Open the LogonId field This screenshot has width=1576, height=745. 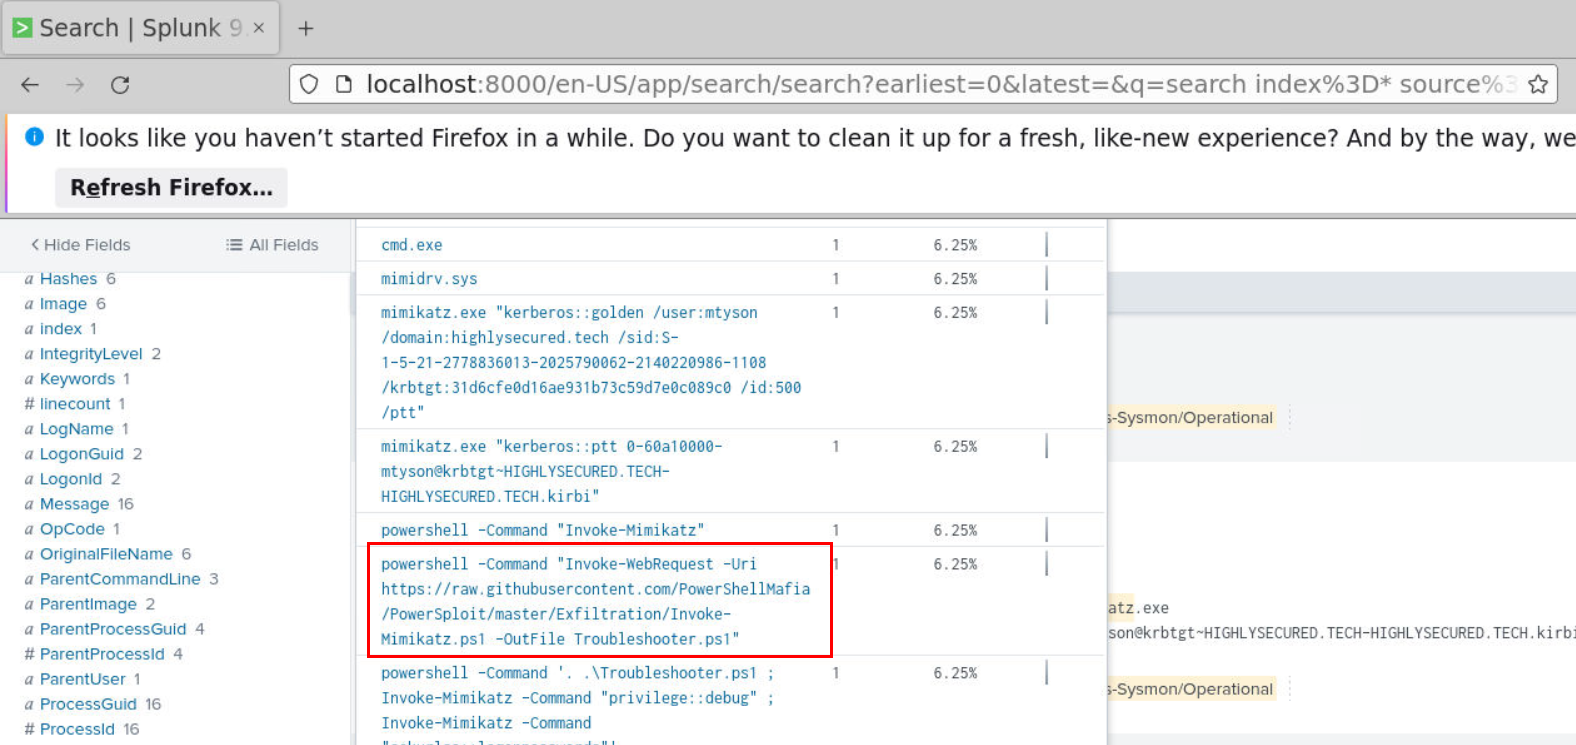tap(71, 479)
